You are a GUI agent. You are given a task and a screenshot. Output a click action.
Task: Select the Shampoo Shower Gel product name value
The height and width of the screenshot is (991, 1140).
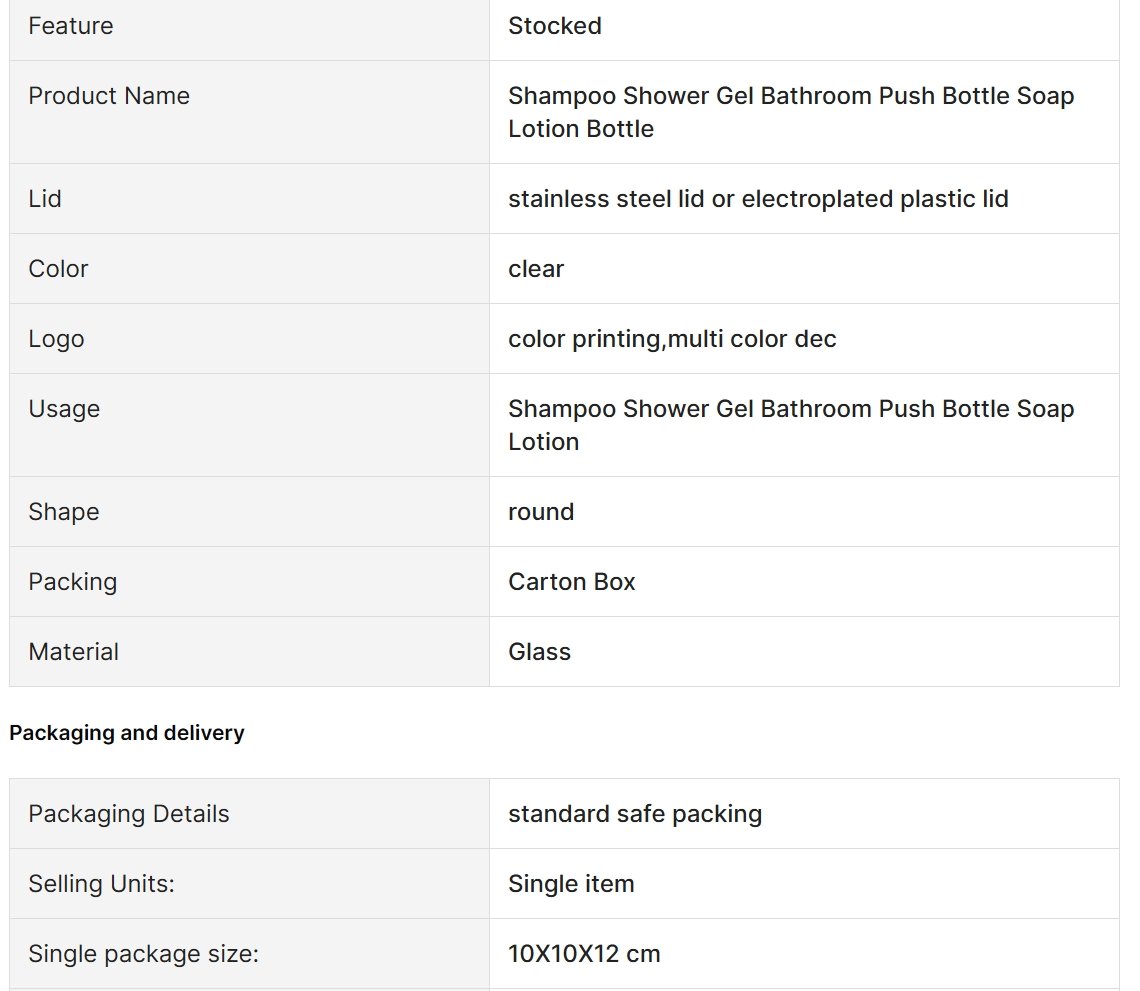pyautogui.click(x=791, y=112)
